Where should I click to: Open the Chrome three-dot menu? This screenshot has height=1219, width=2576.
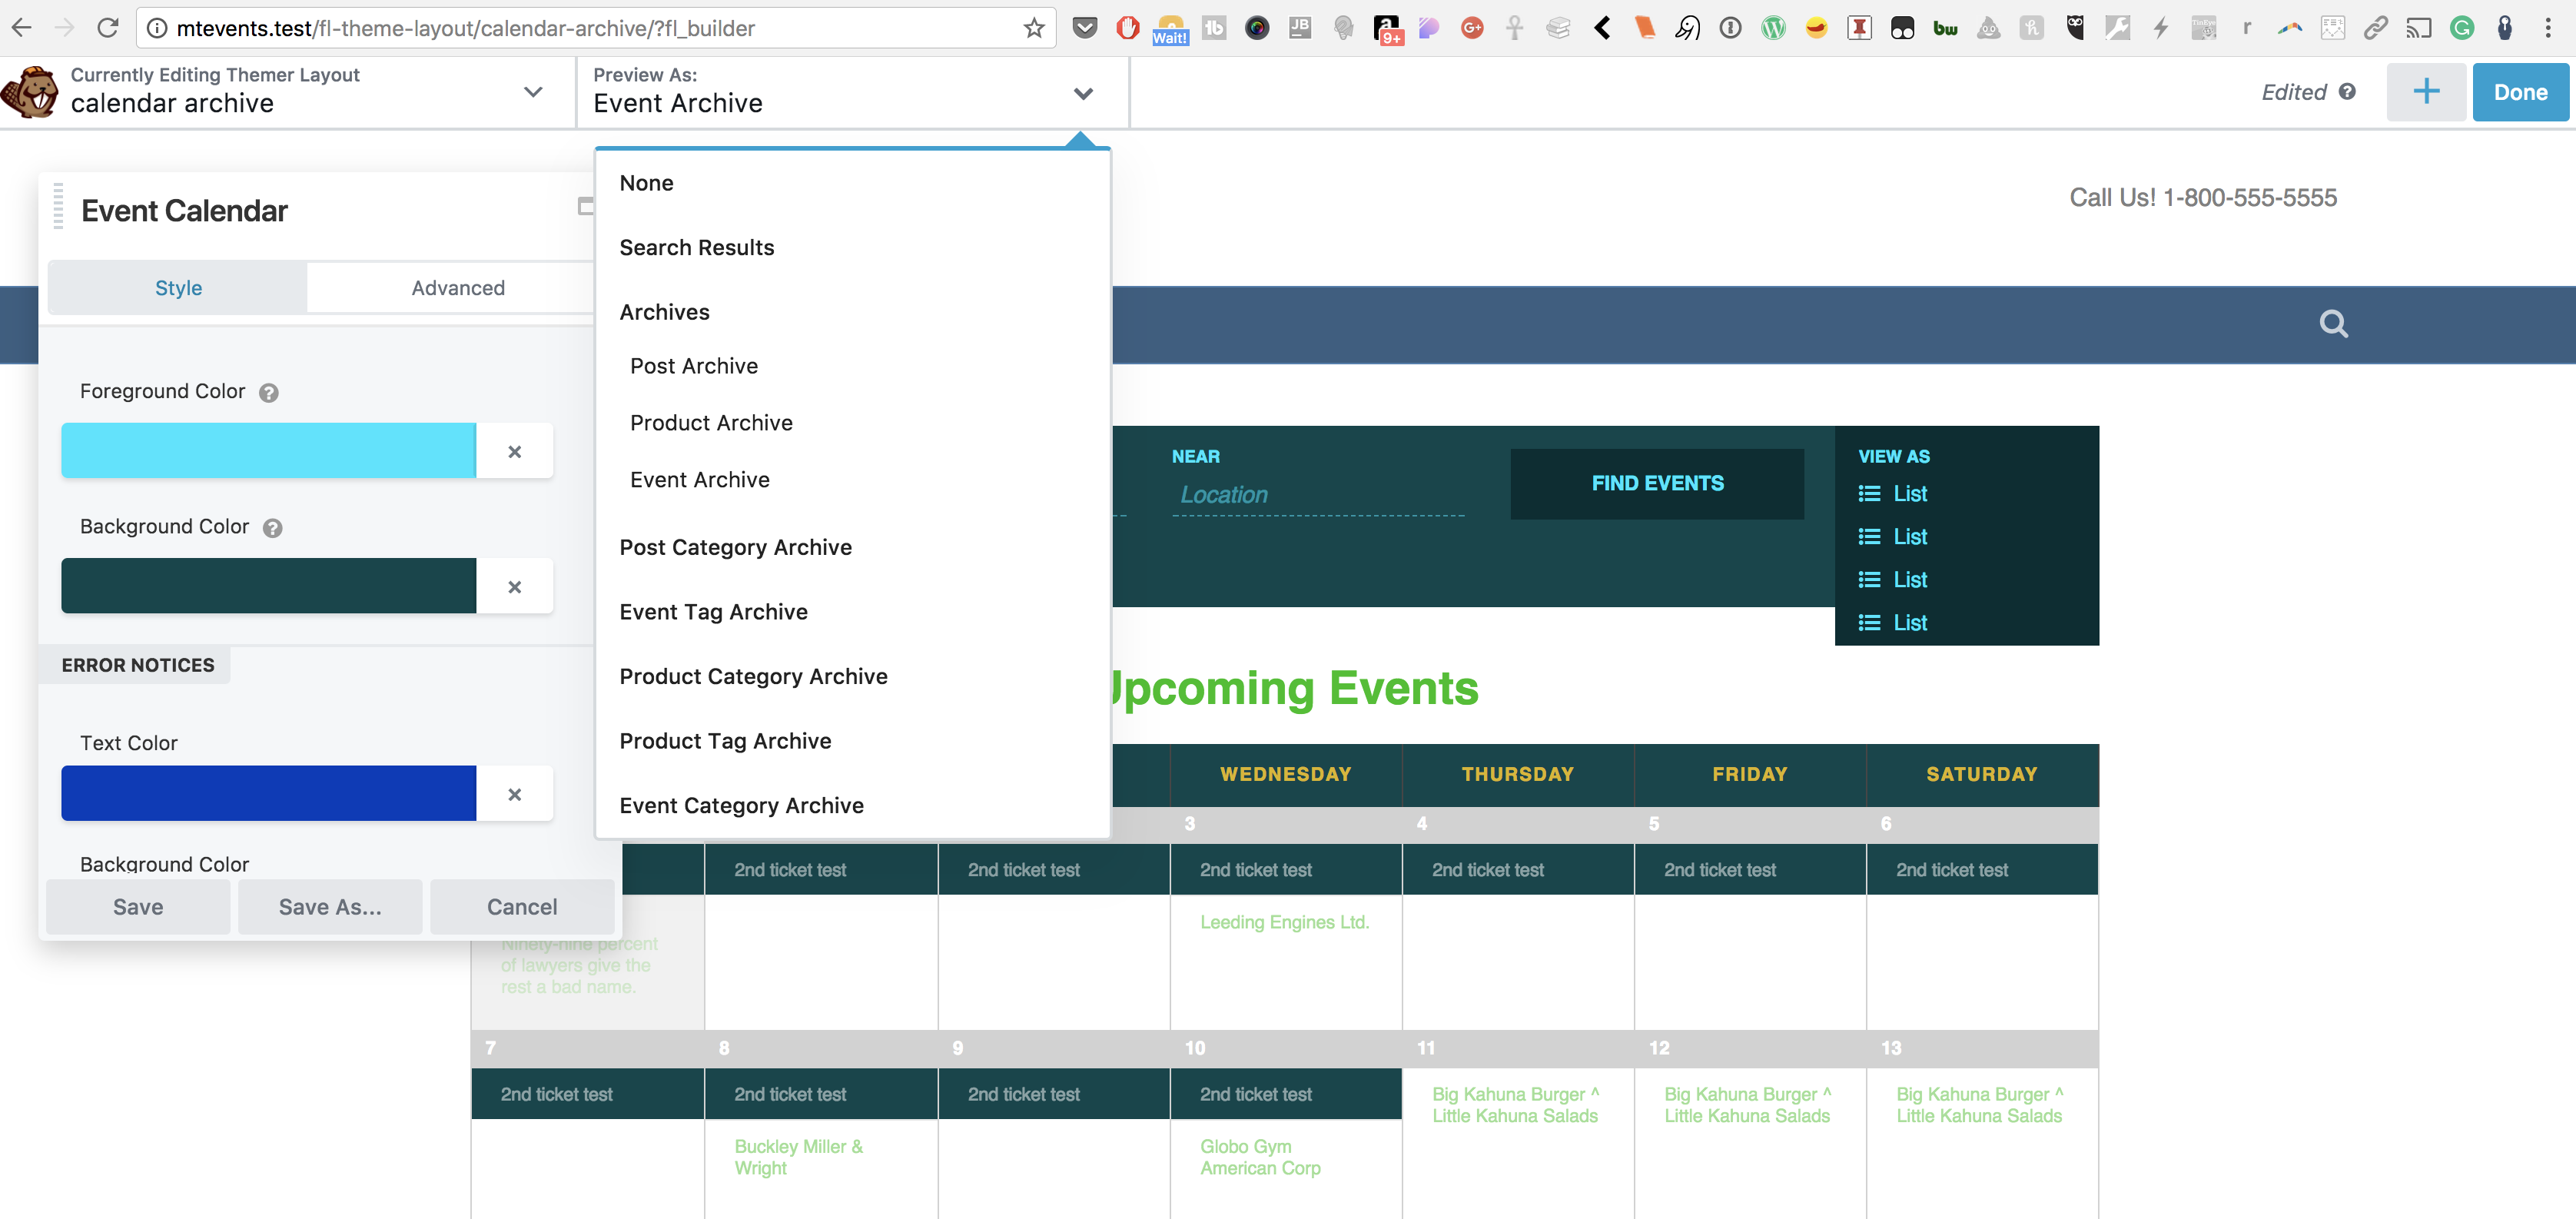tap(2548, 28)
